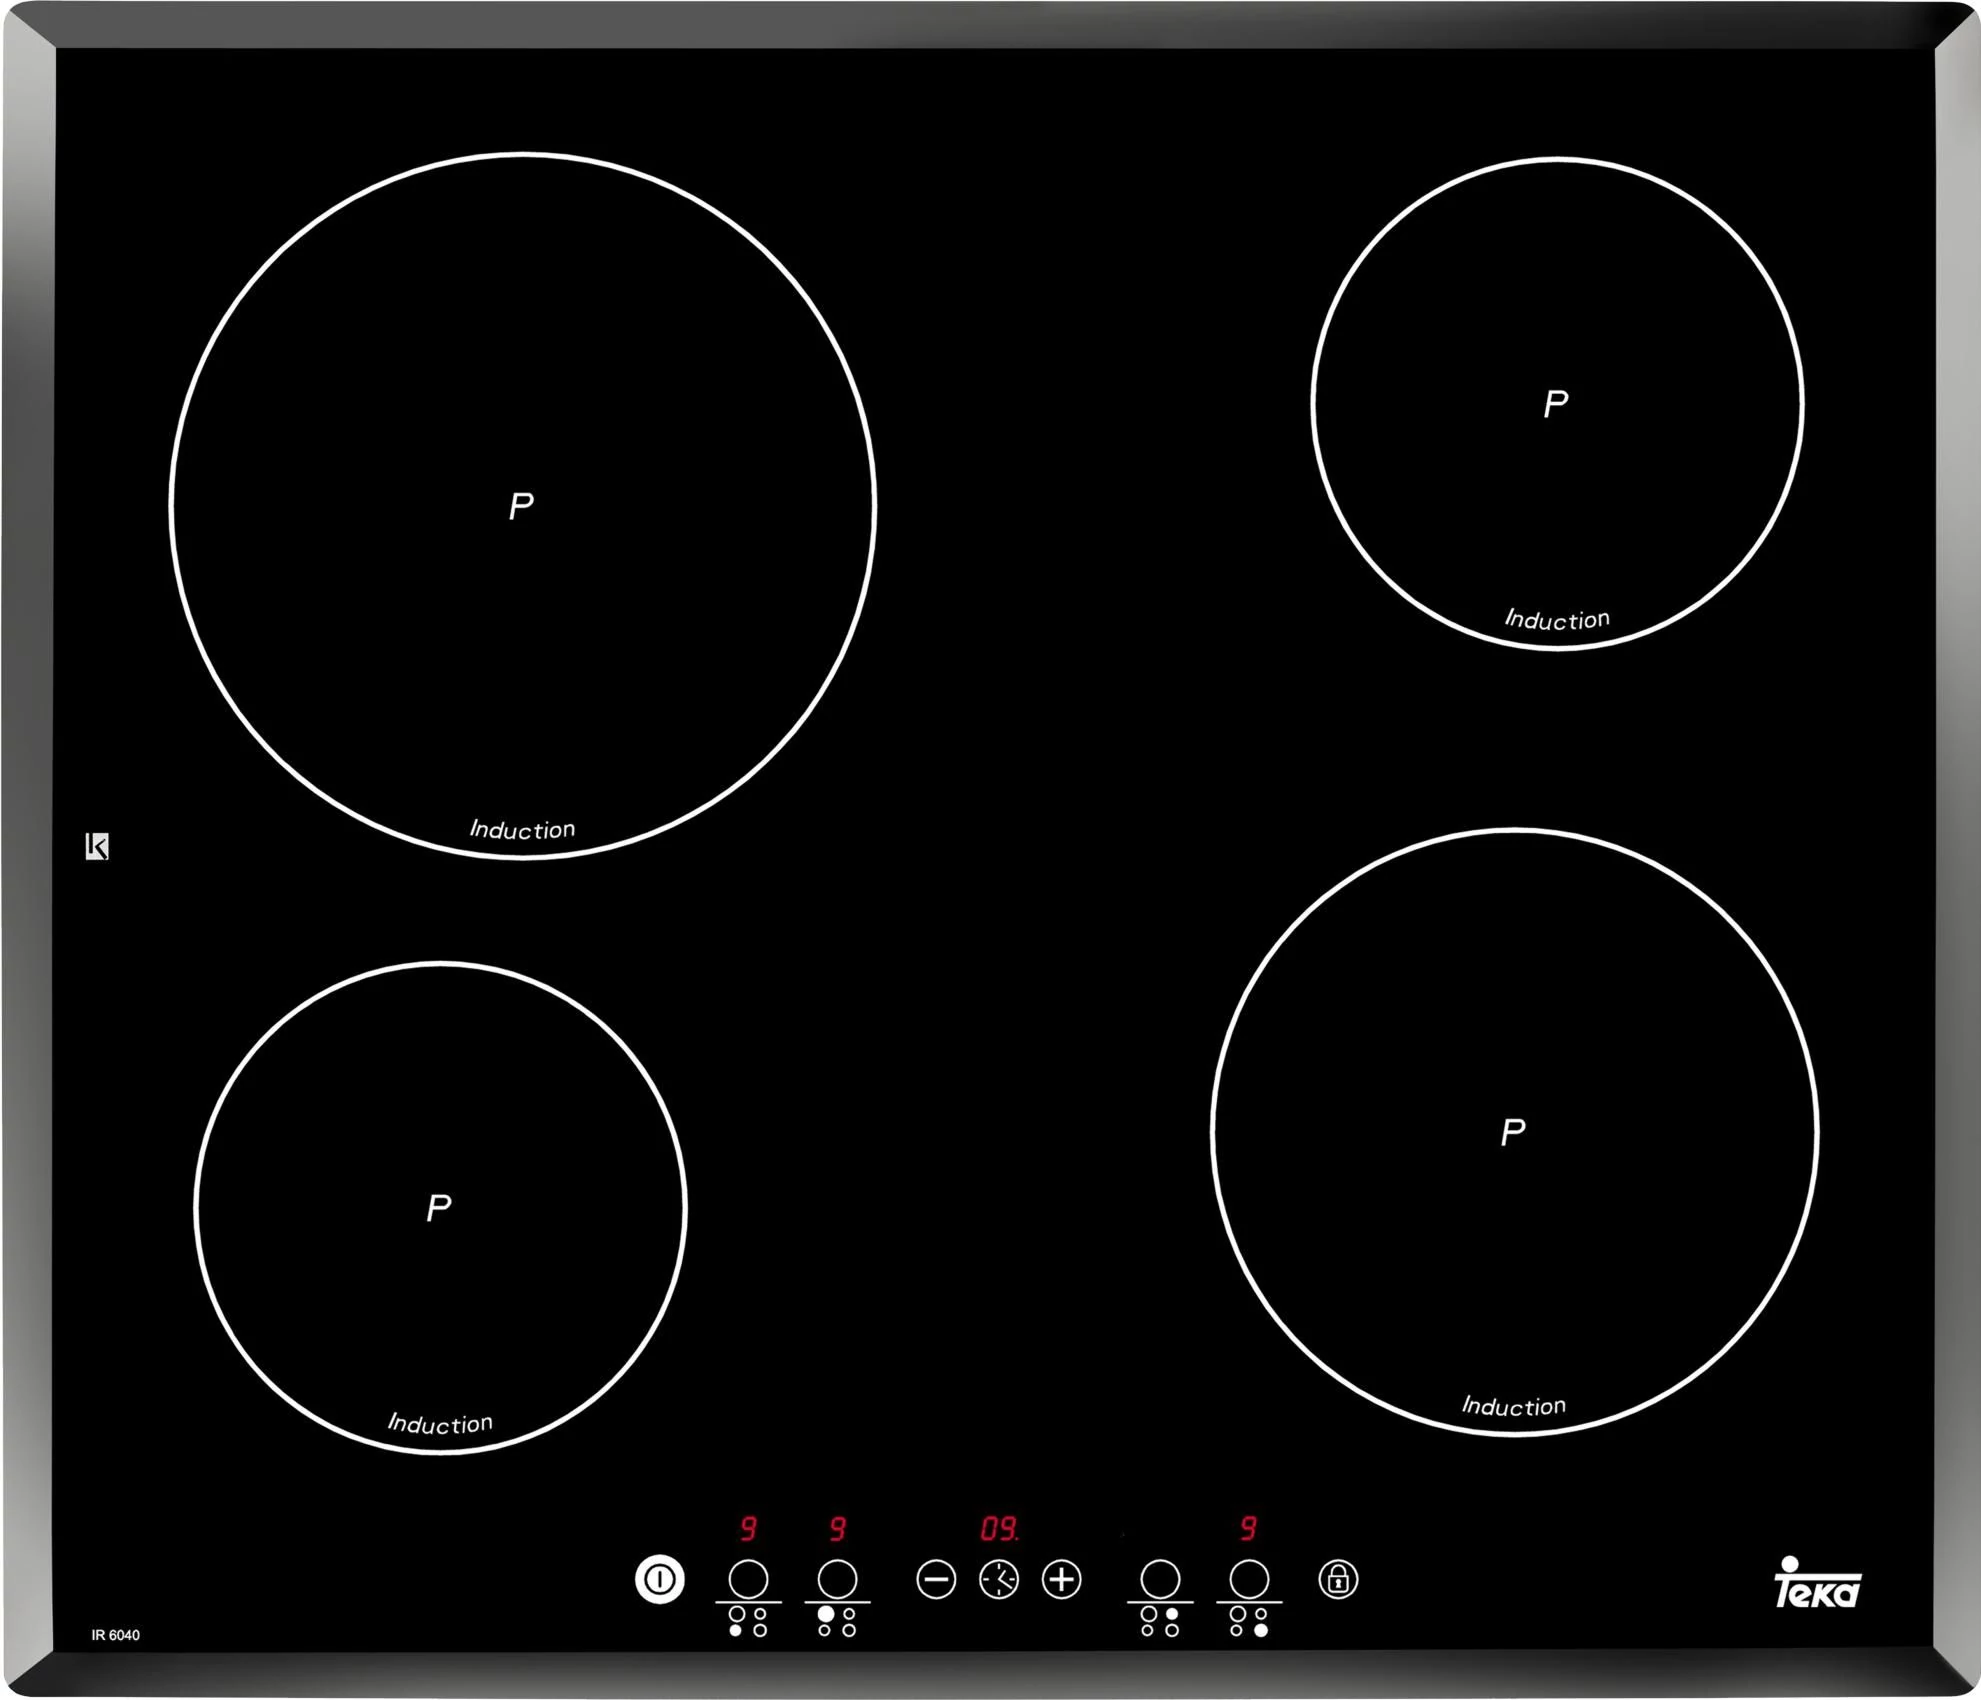The image size is (1981, 1700).
Task: Tap the clock timer button
Action: [x=999, y=1580]
